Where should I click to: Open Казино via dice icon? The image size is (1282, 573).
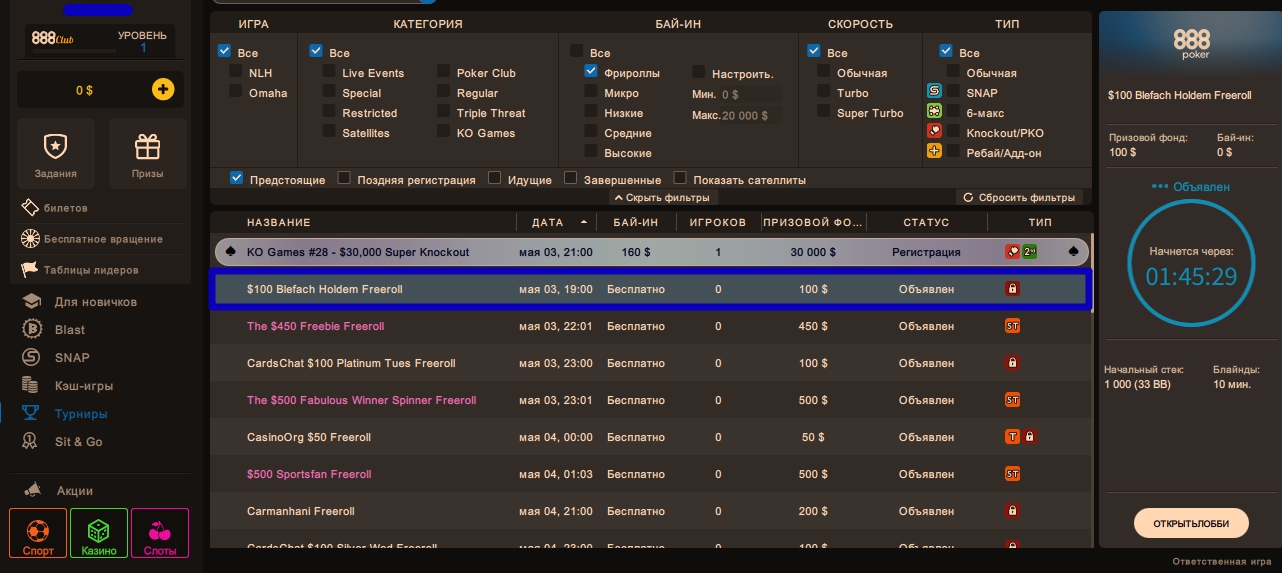(x=99, y=530)
